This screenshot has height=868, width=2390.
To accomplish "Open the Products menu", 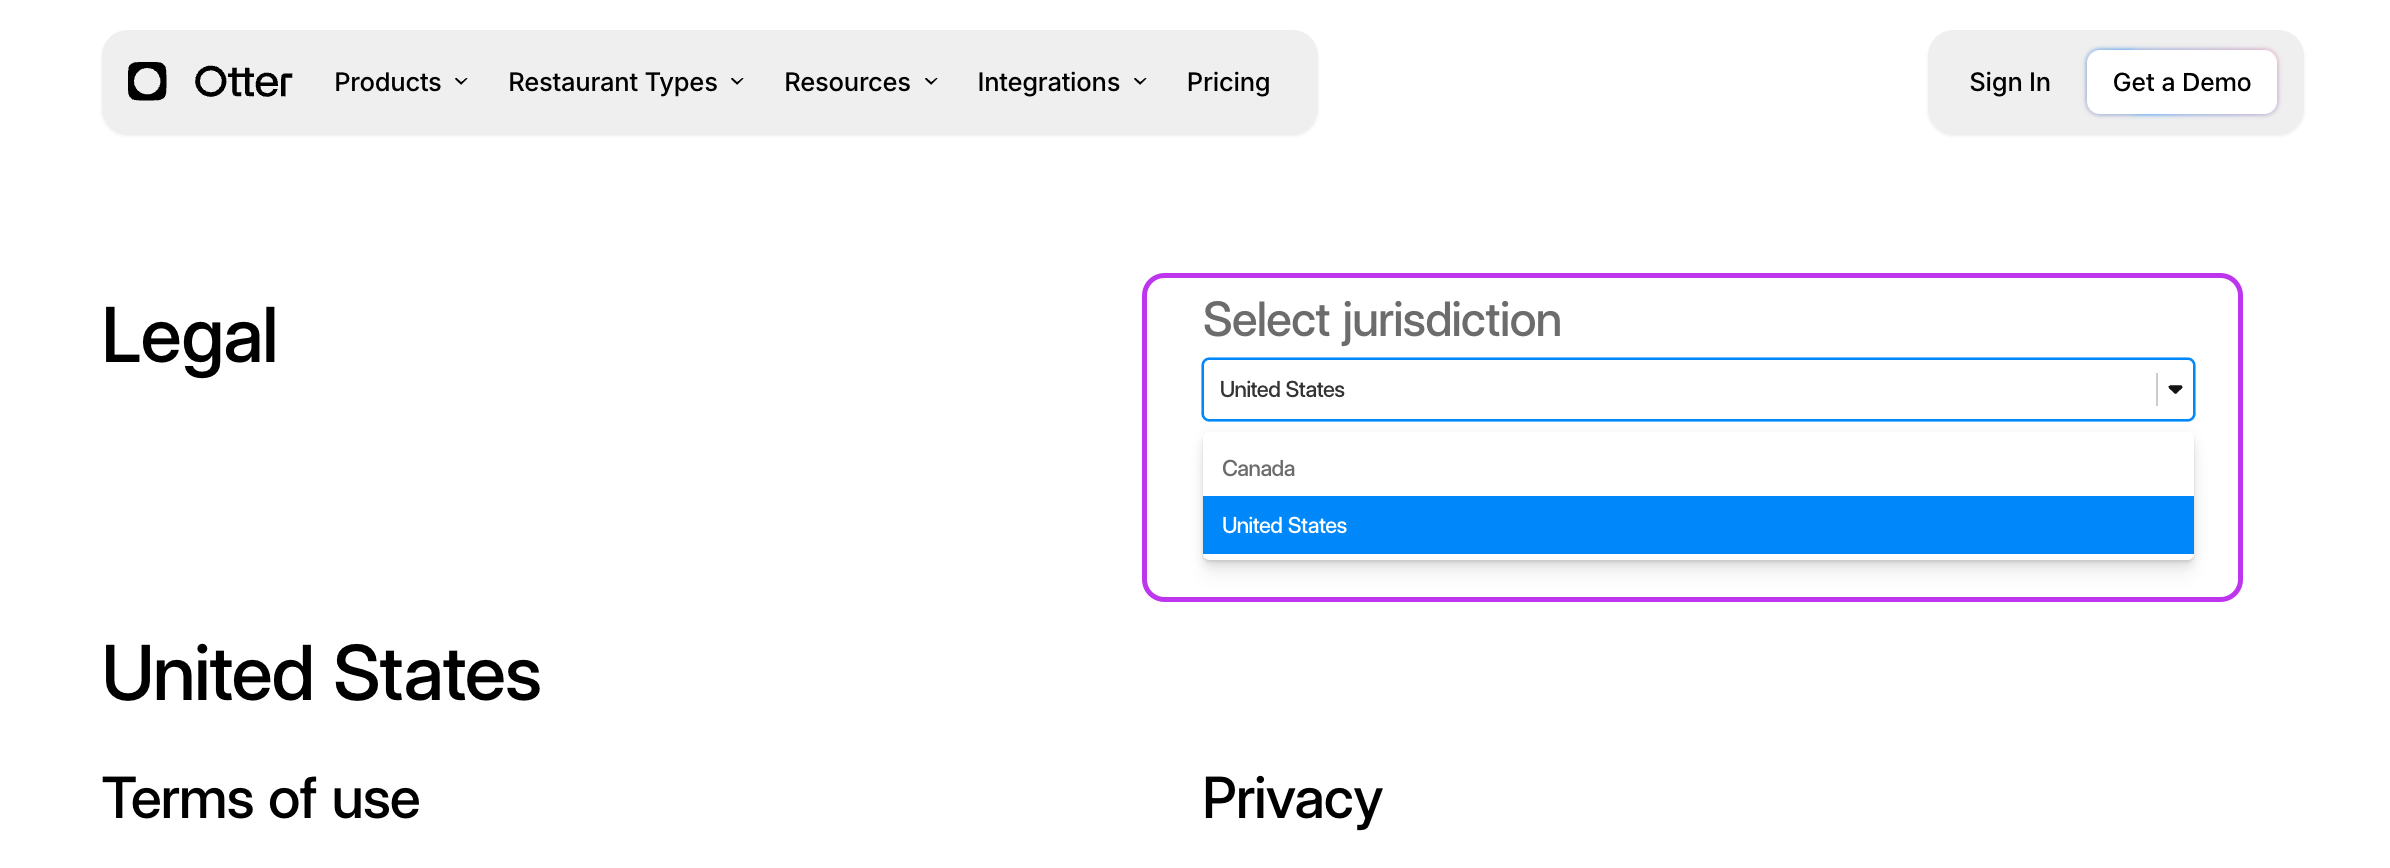I will [x=401, y=82].
